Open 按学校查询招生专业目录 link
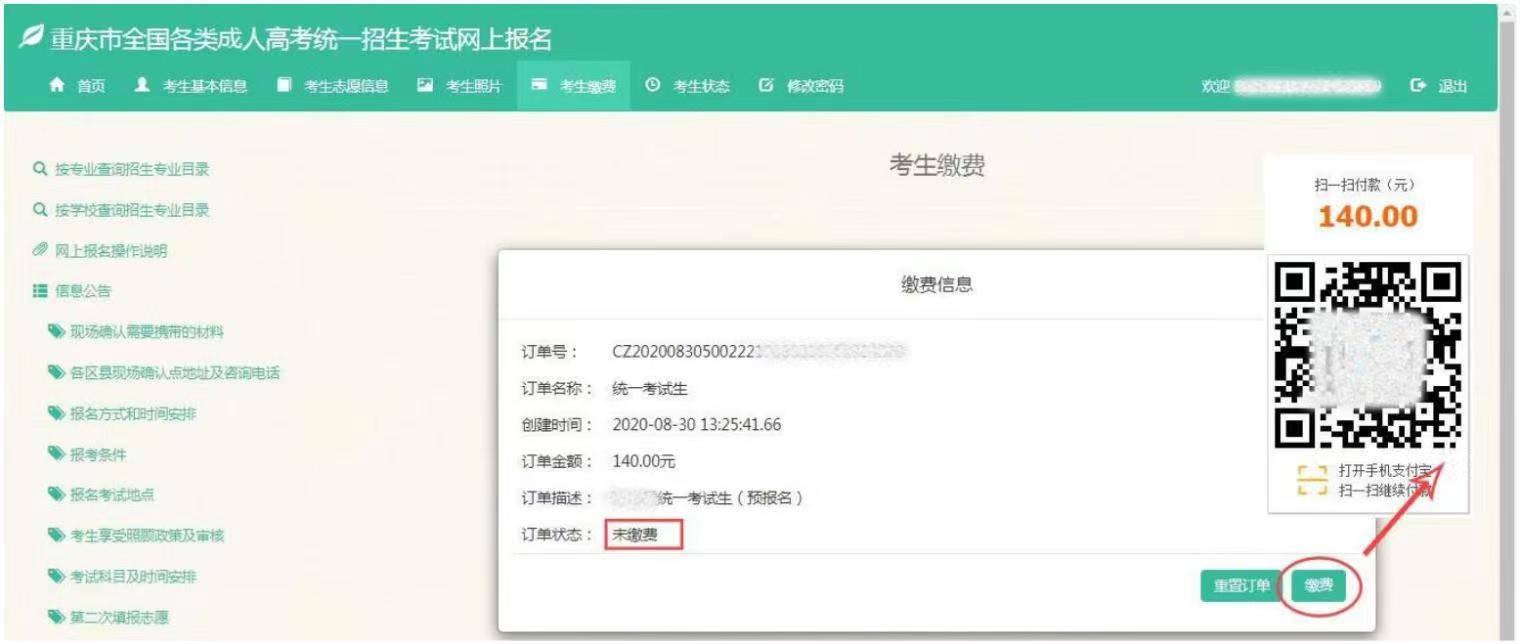The height and width of the screenshot is (644, 1520). [x=132, y=210]
